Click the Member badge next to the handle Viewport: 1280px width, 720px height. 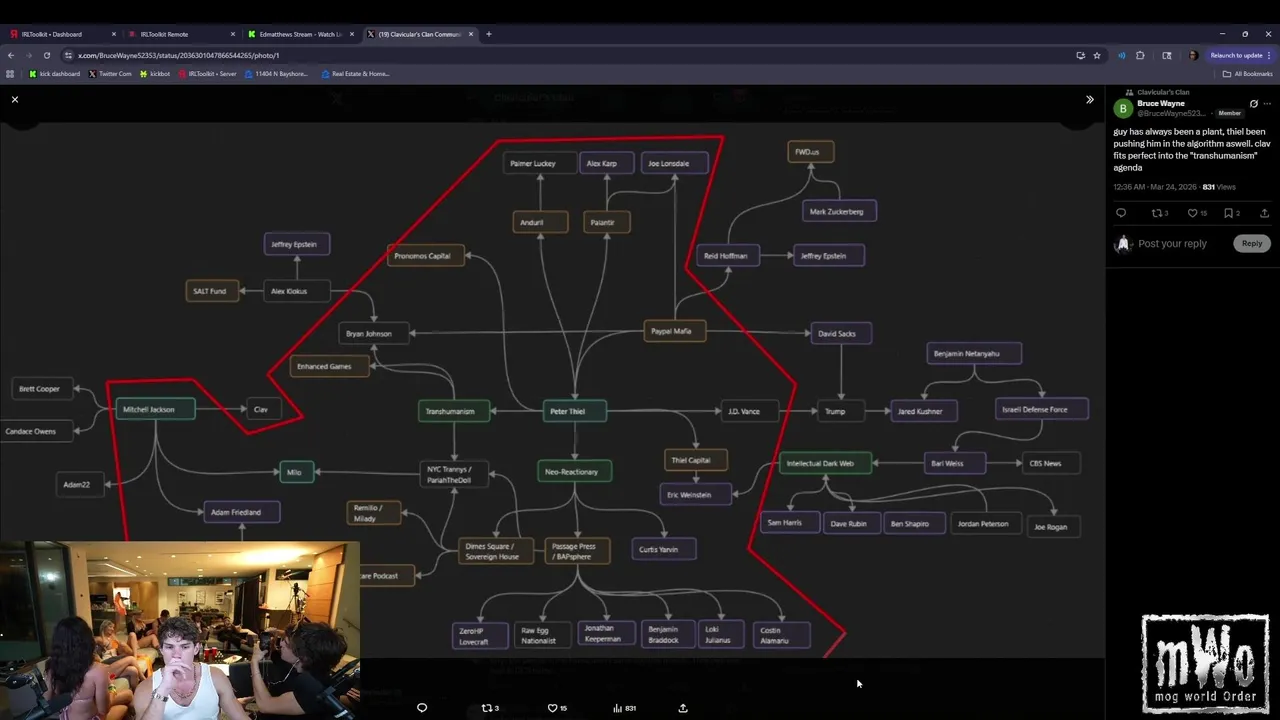click(1229, 113)
